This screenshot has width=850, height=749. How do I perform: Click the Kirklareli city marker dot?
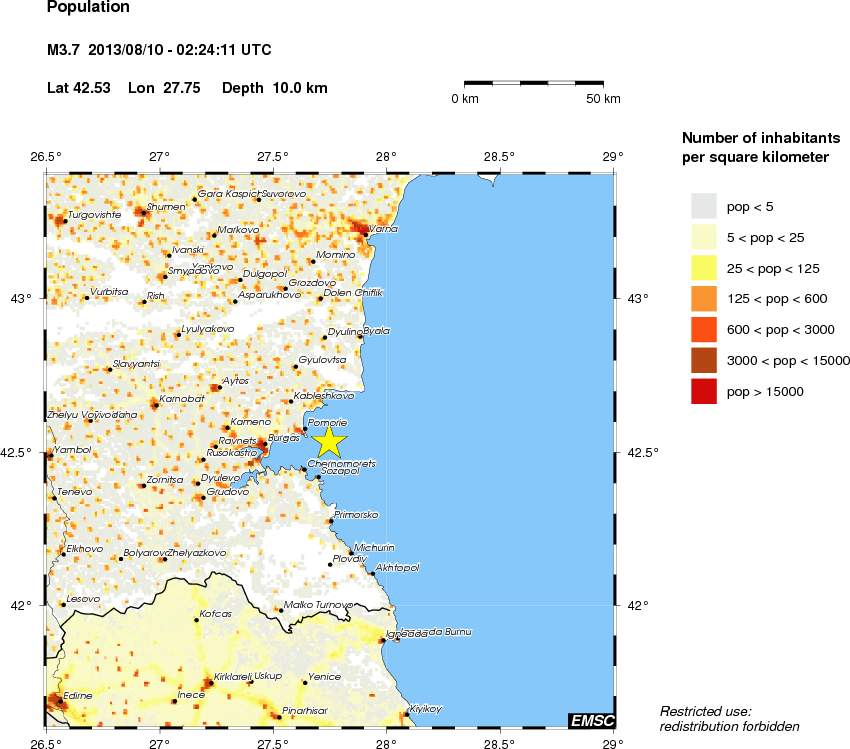pos(208,684)
